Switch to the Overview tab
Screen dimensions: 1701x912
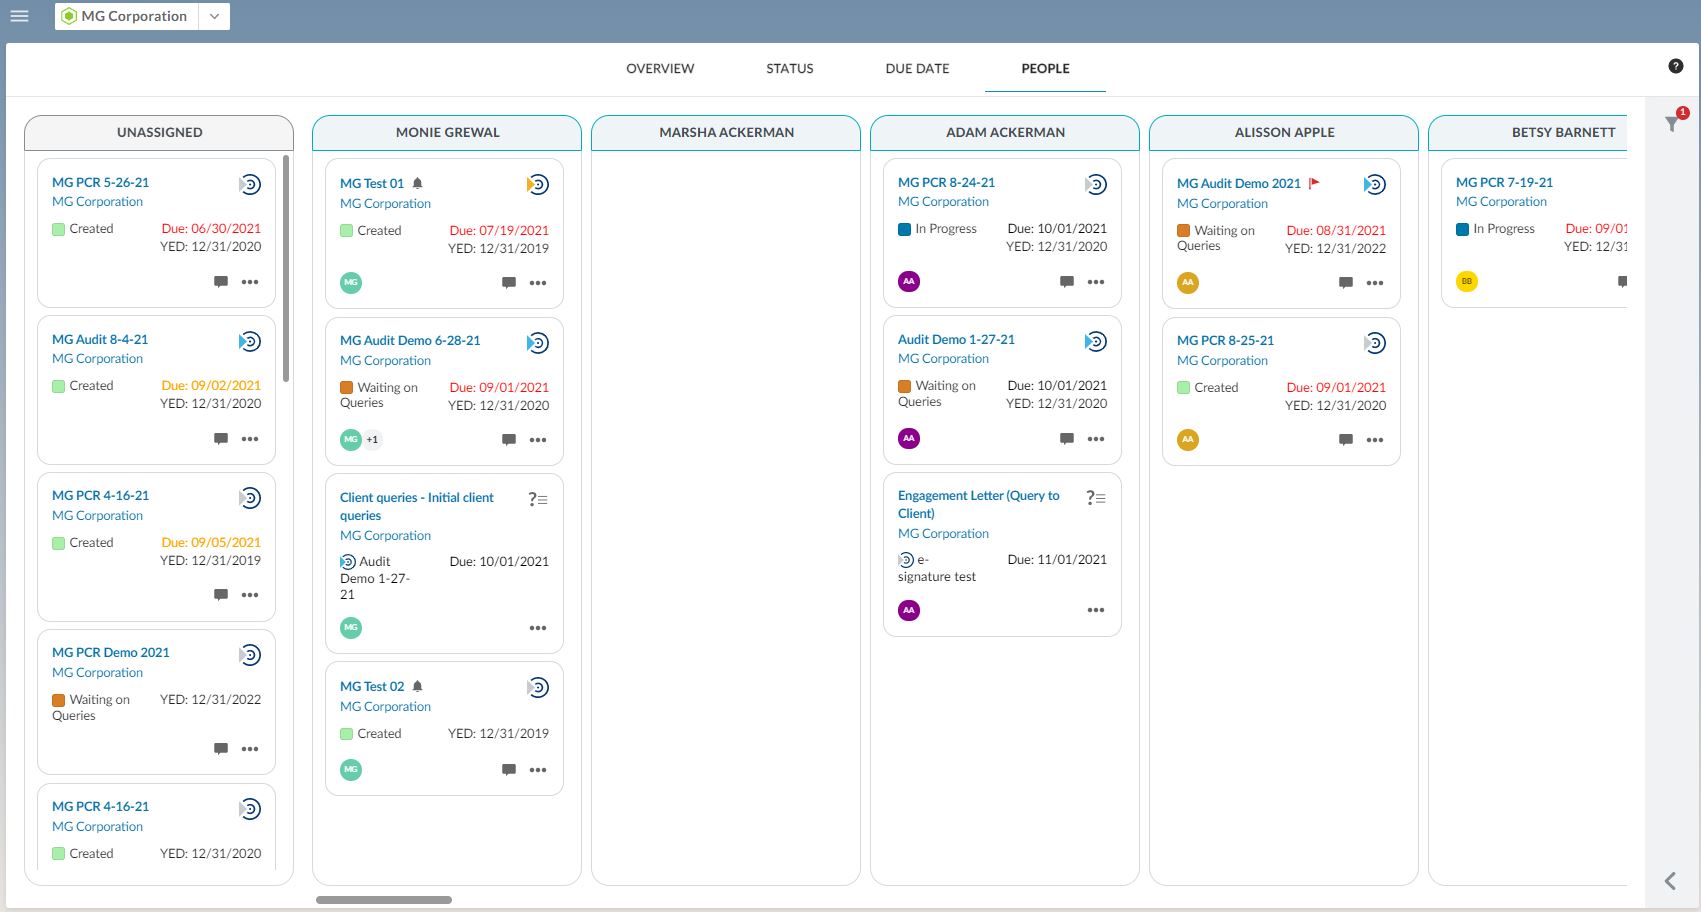tap(660, 69)
